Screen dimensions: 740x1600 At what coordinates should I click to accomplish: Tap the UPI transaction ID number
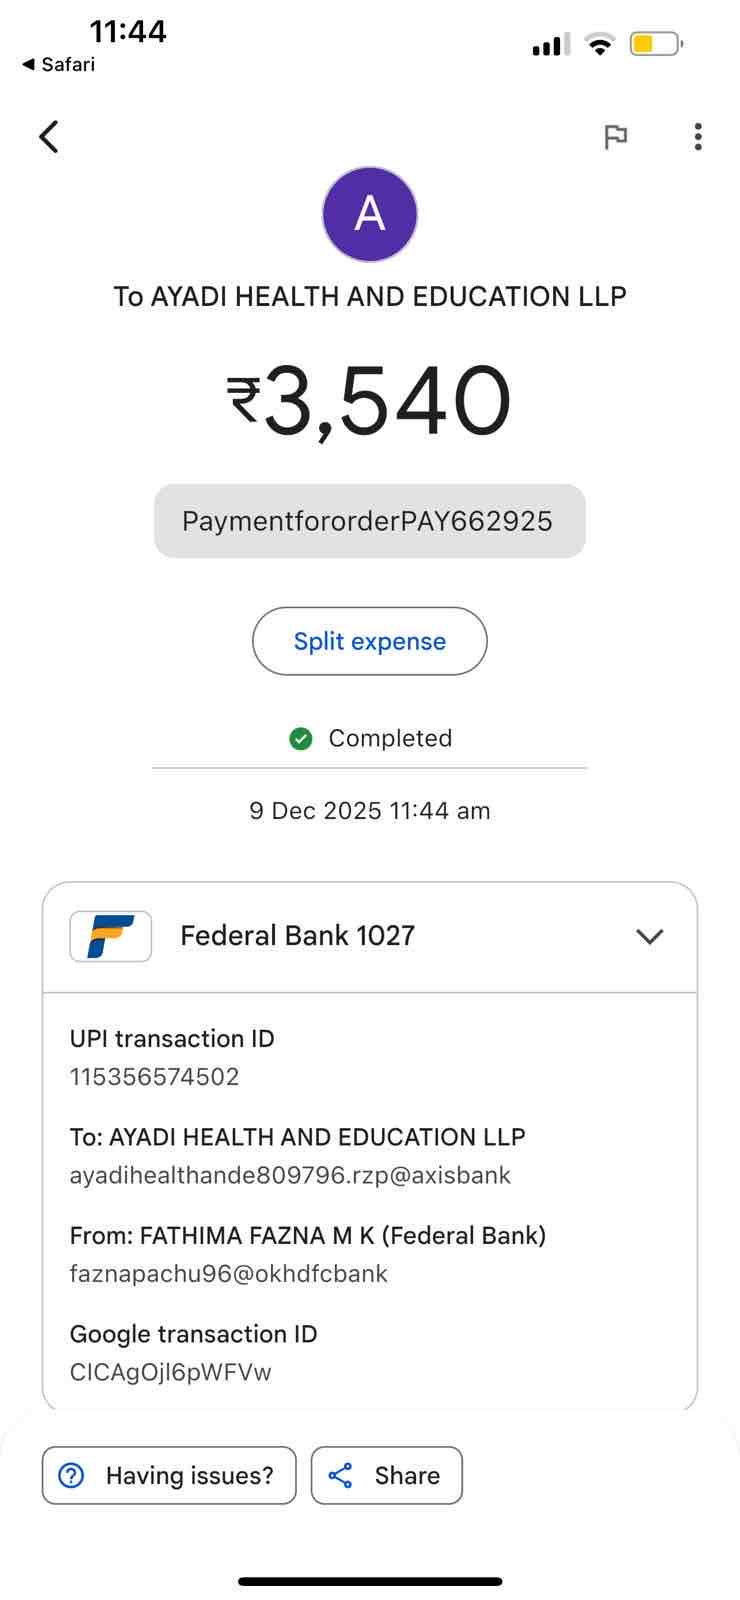155,1077
